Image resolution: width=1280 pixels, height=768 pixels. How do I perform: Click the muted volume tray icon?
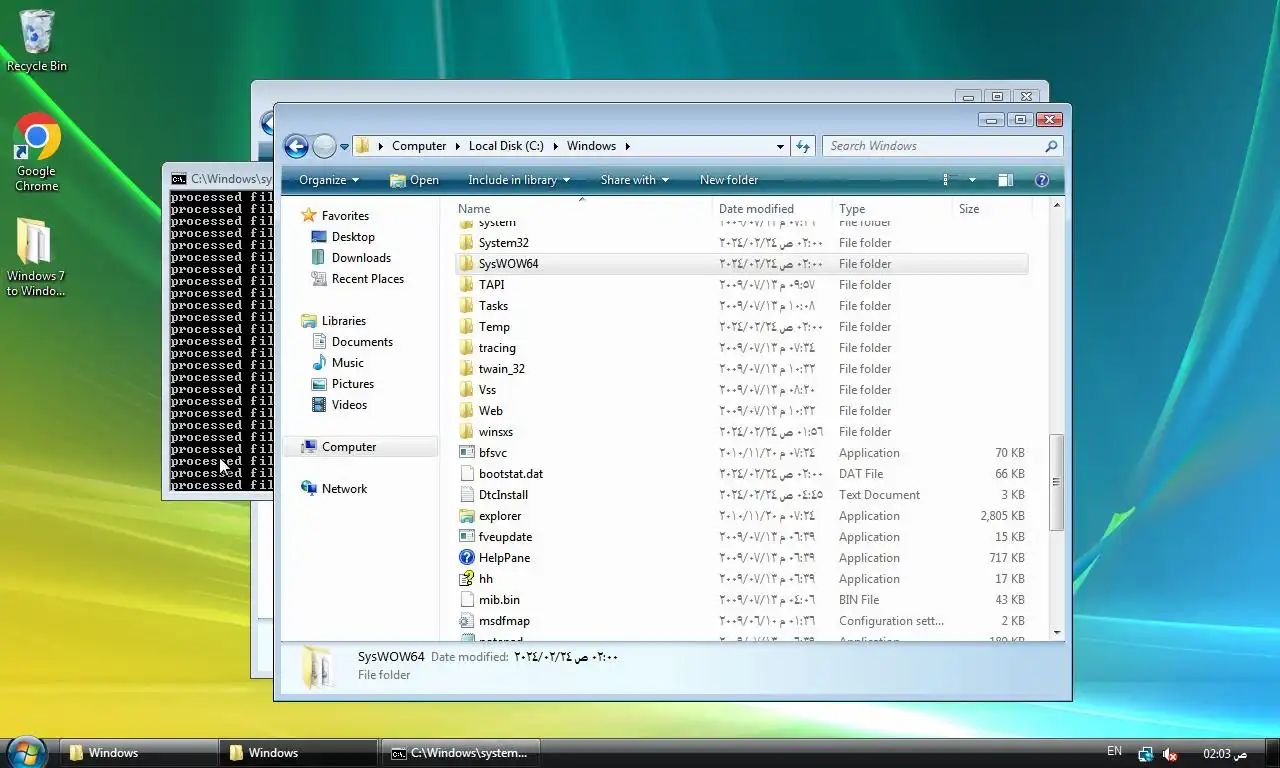point(1169,754)
